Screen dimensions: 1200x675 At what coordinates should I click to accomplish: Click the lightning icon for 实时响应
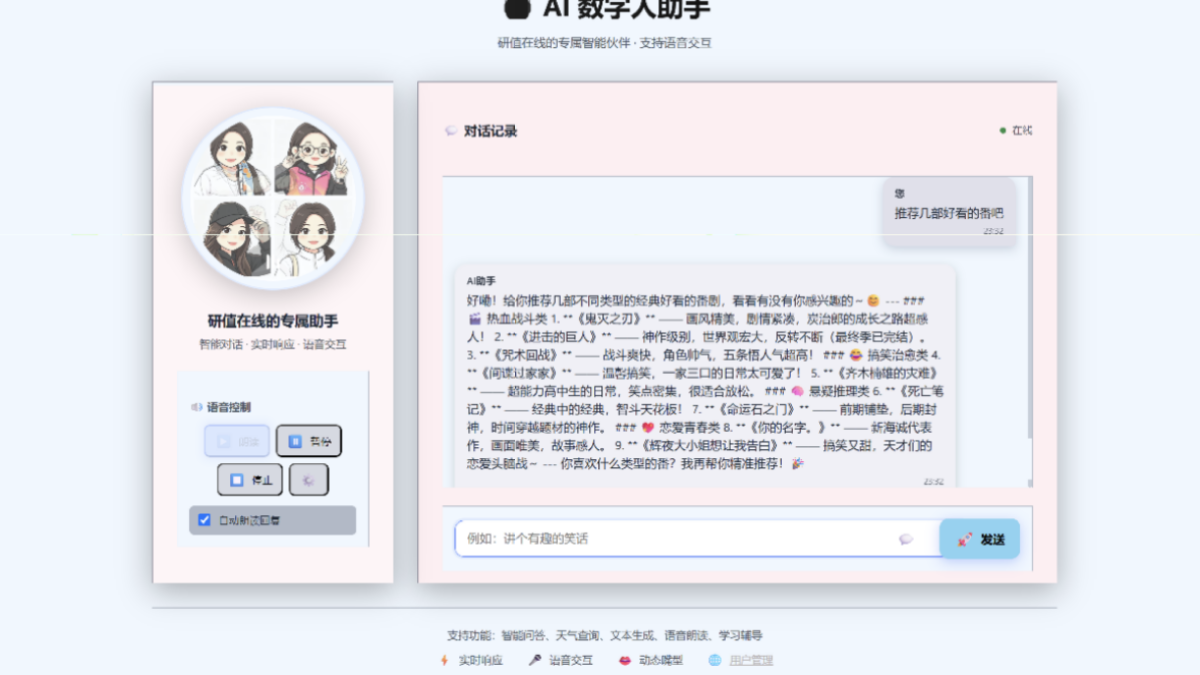[445, 660]
